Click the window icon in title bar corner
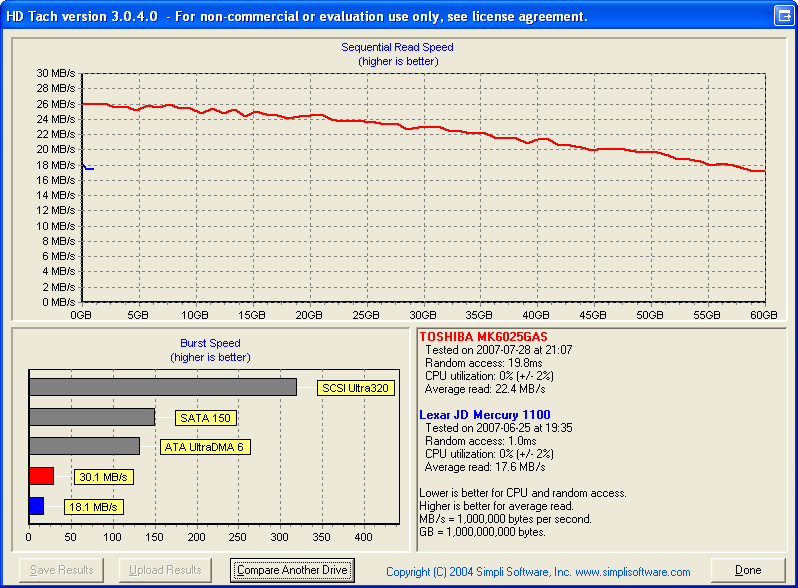The image size is (798, 588). click(784, 16)
